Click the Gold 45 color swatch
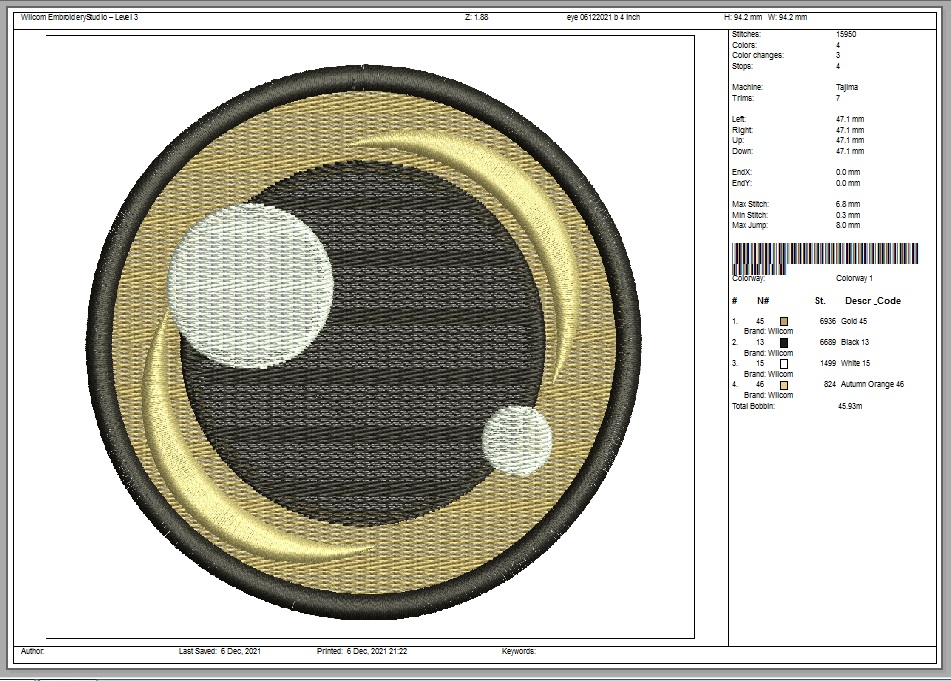 pos(784,321)
